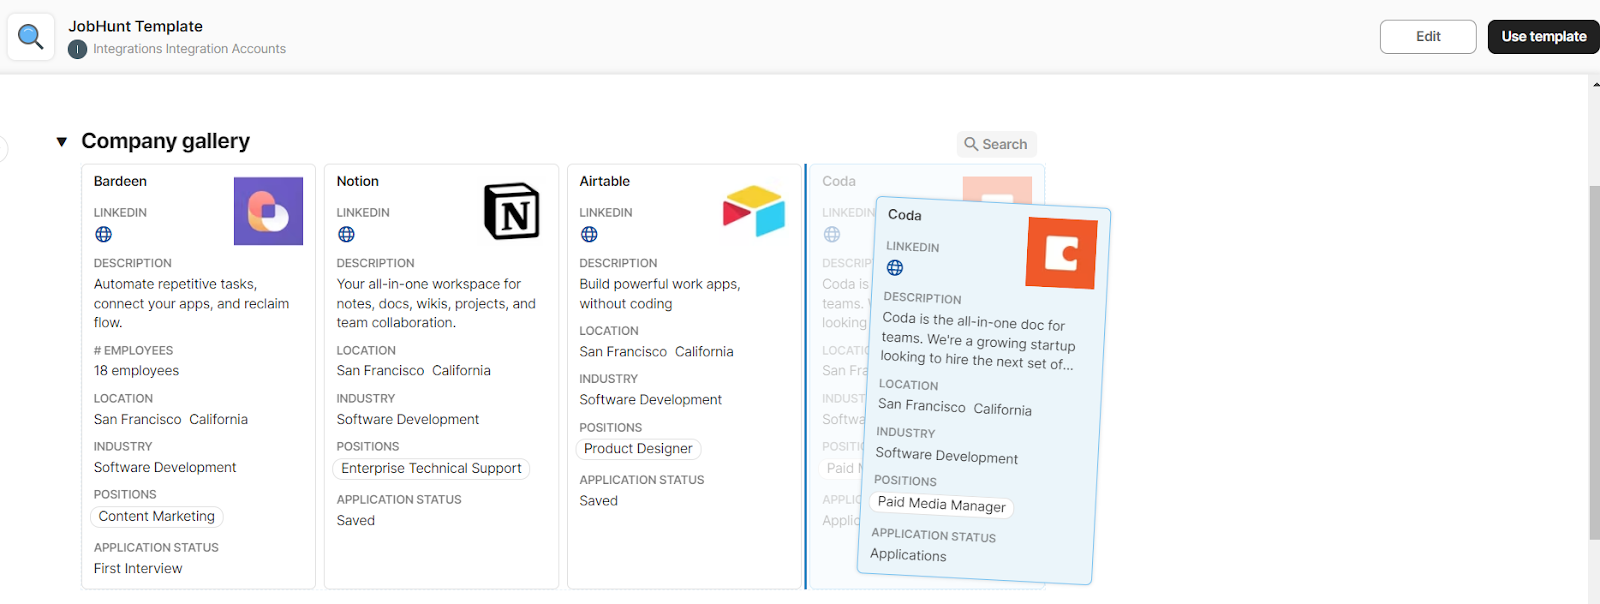
Task: Open Notion's LinkedIn globe icon
Action: (346, 234)
